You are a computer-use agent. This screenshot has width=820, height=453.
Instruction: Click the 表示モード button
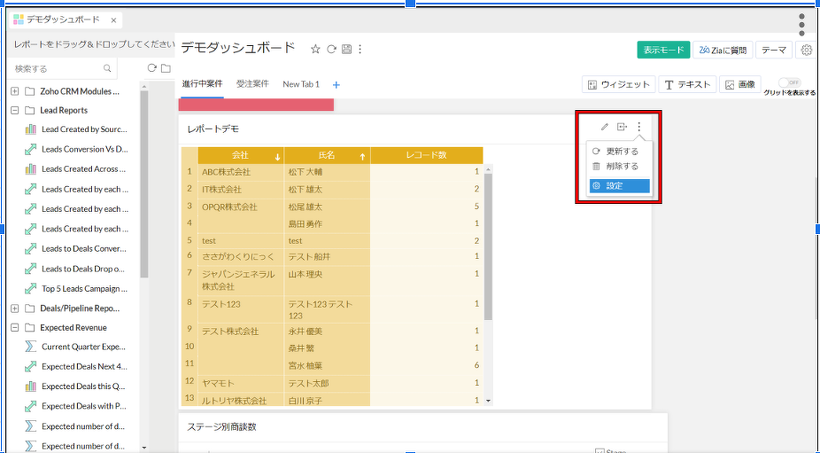pyautogui.click(x=663, y=50)
